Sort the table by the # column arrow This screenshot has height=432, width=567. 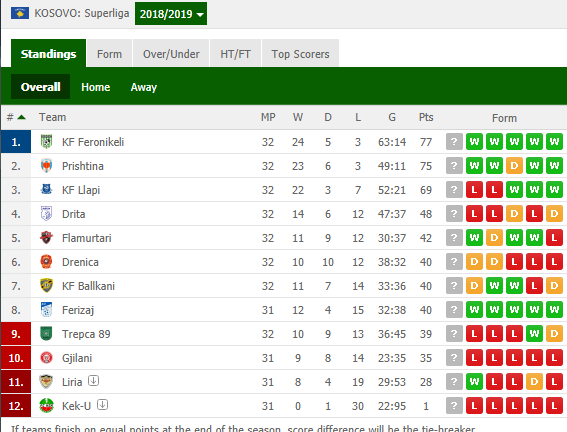point(21,117)
